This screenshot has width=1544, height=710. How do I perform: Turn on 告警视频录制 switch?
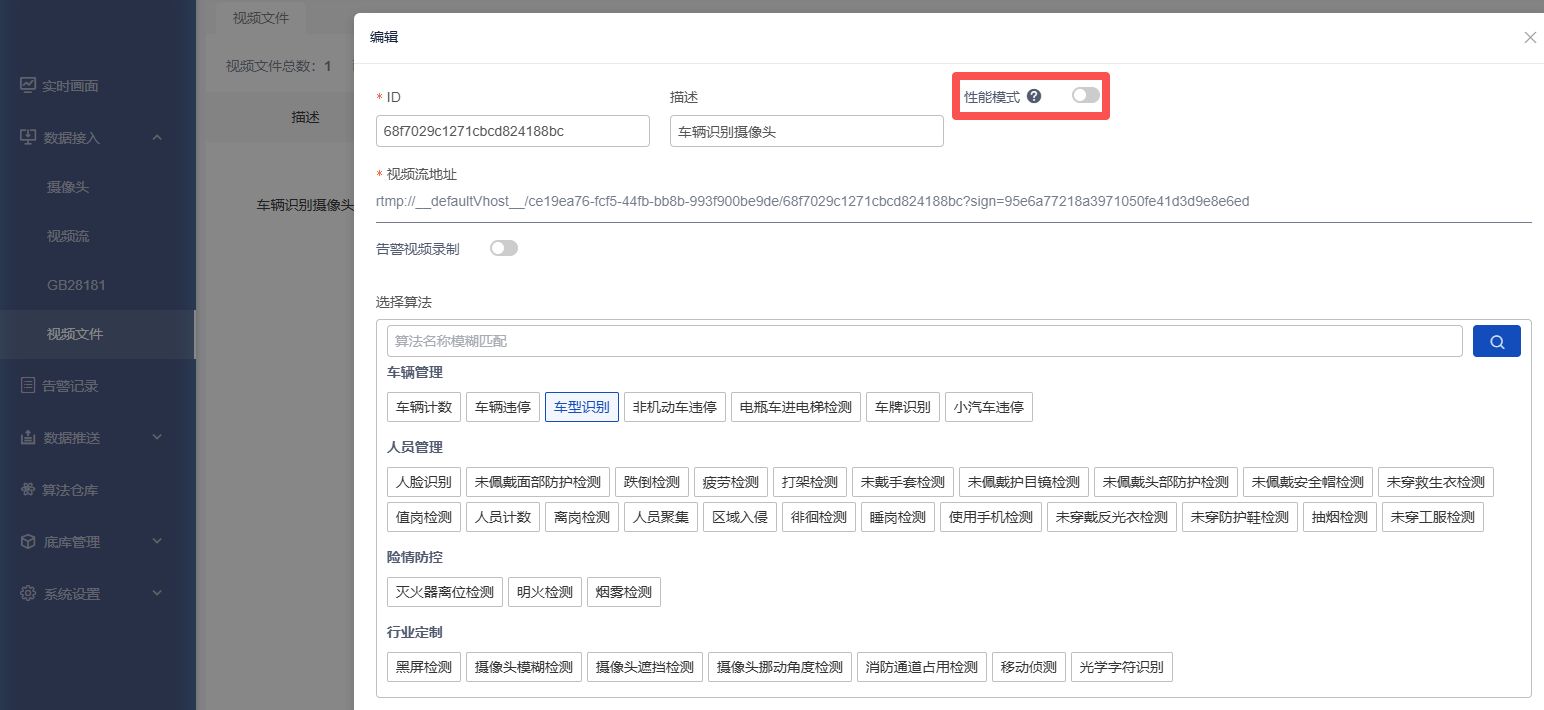(504, 249)
